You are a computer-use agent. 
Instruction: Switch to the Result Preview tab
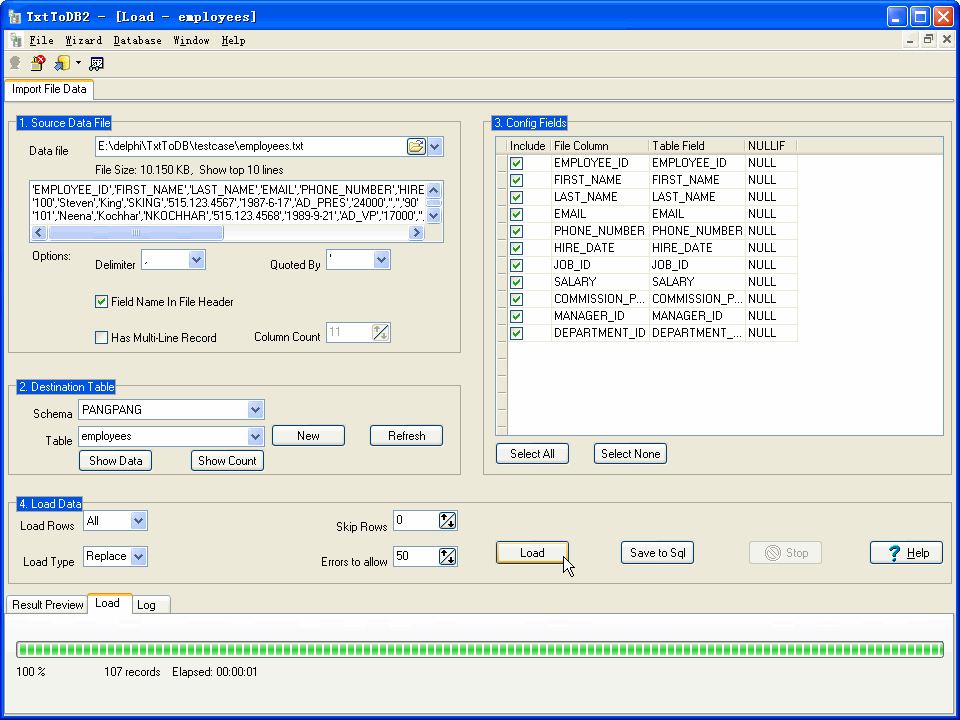[47, 605]
